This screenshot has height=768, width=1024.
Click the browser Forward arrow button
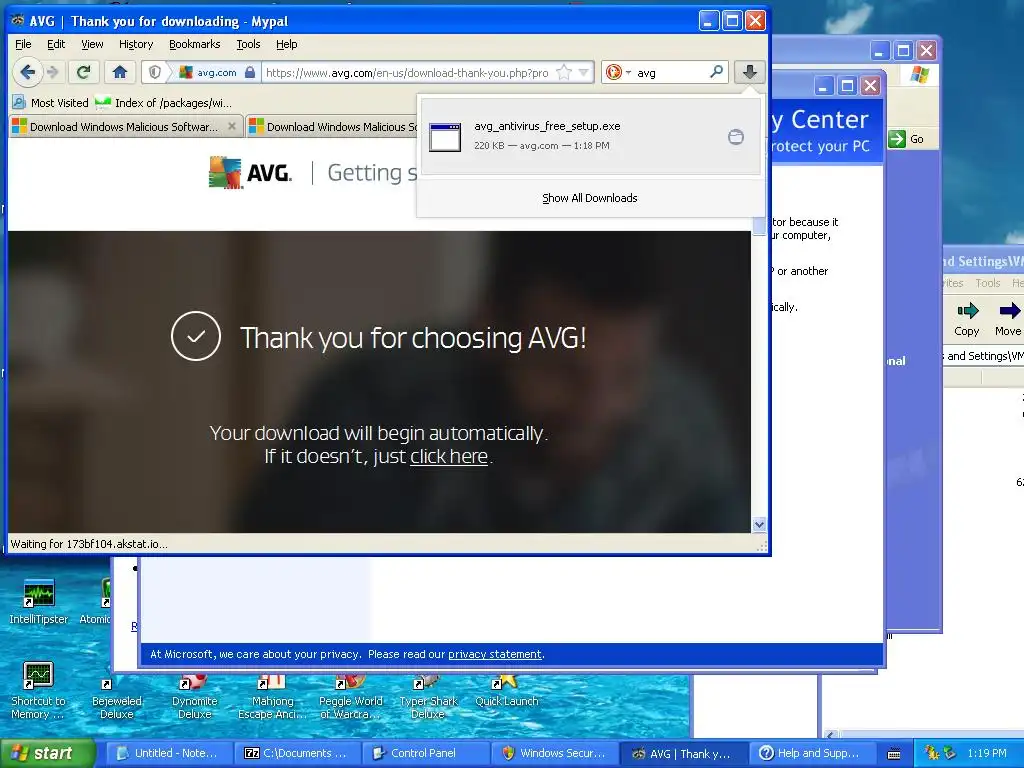click(54, 72)
